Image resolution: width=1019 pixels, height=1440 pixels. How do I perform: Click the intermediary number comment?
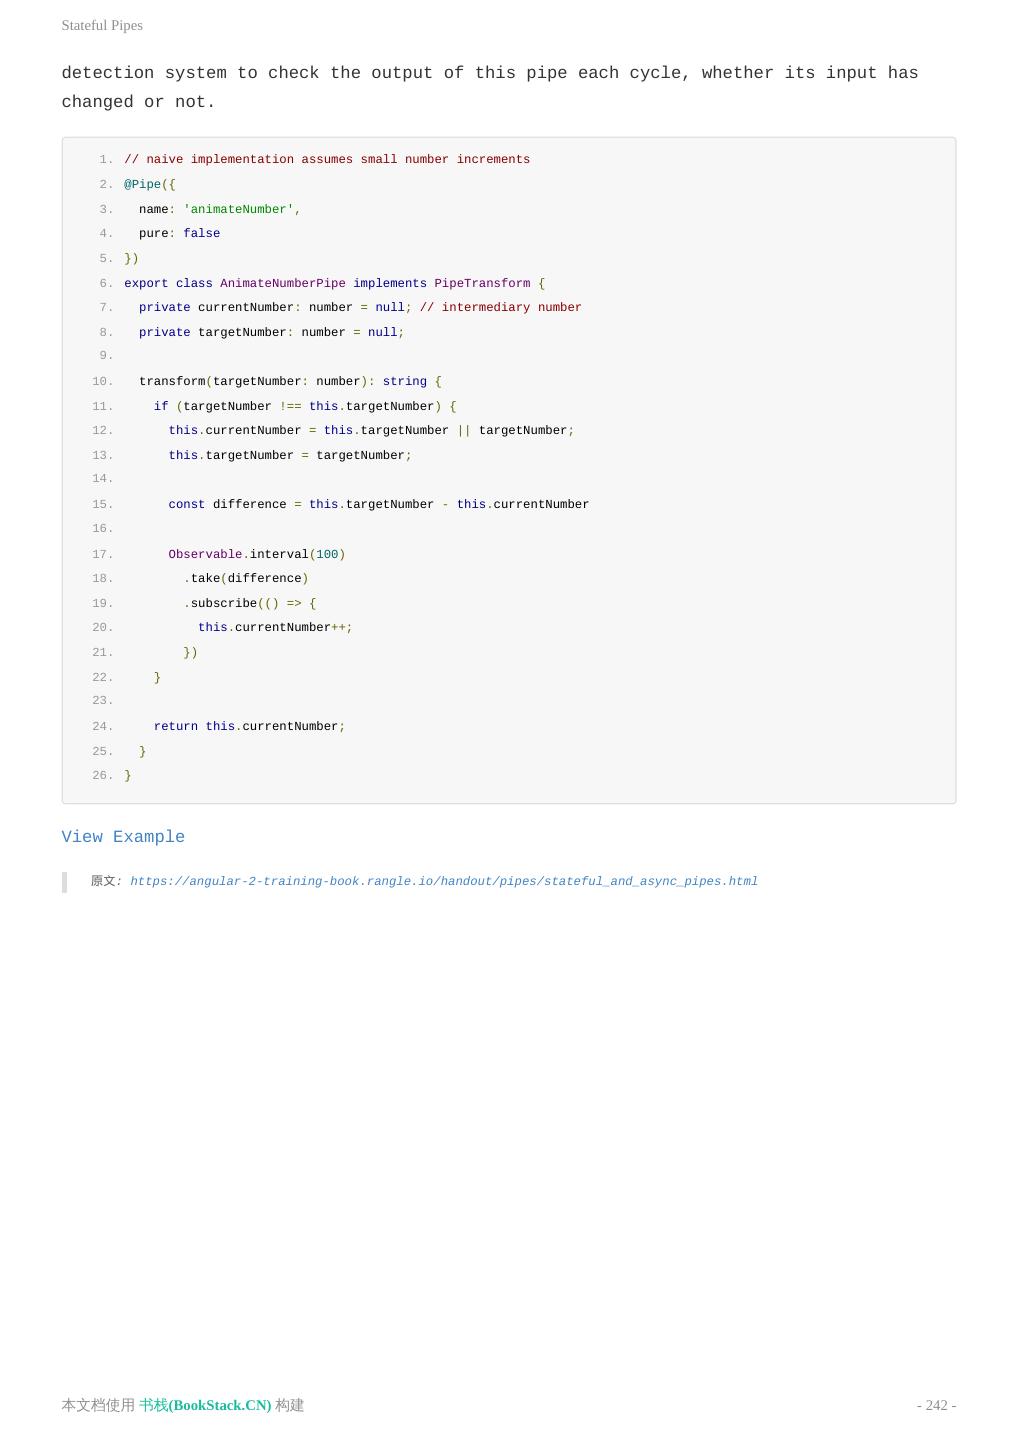(500, 308)
